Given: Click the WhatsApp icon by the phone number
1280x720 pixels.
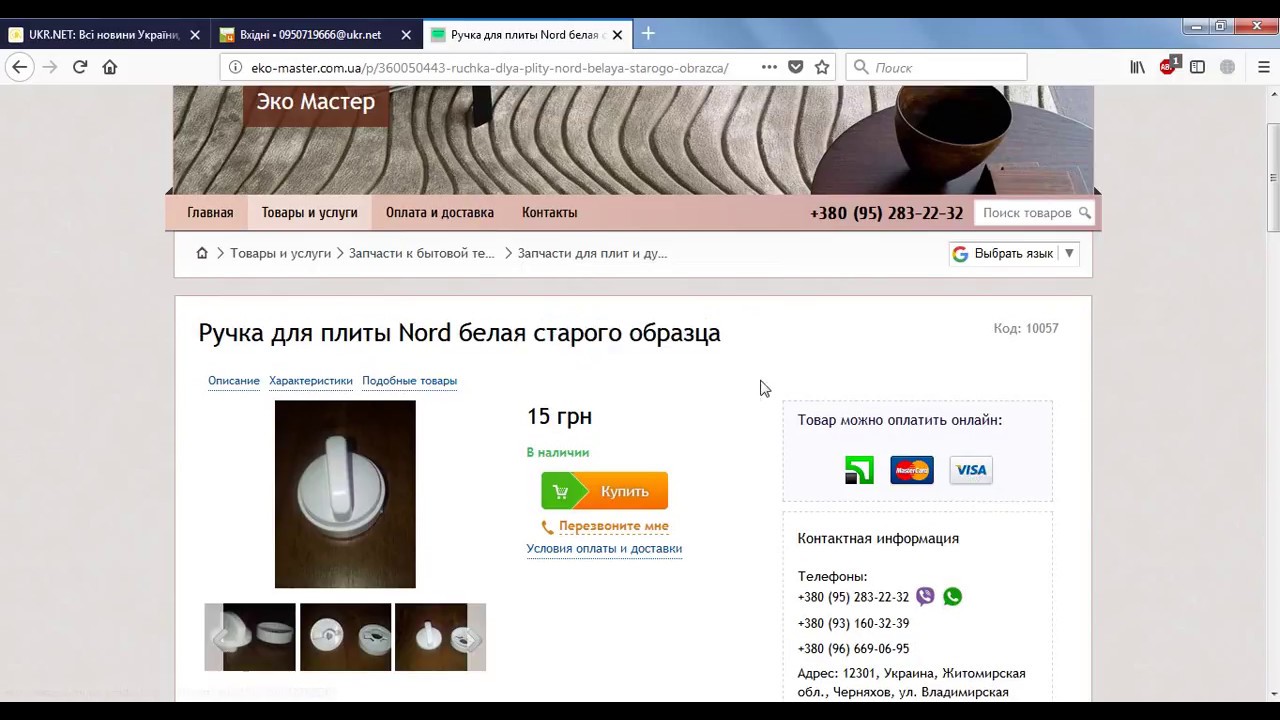Looking at the screenshot, I should (952, 596).
